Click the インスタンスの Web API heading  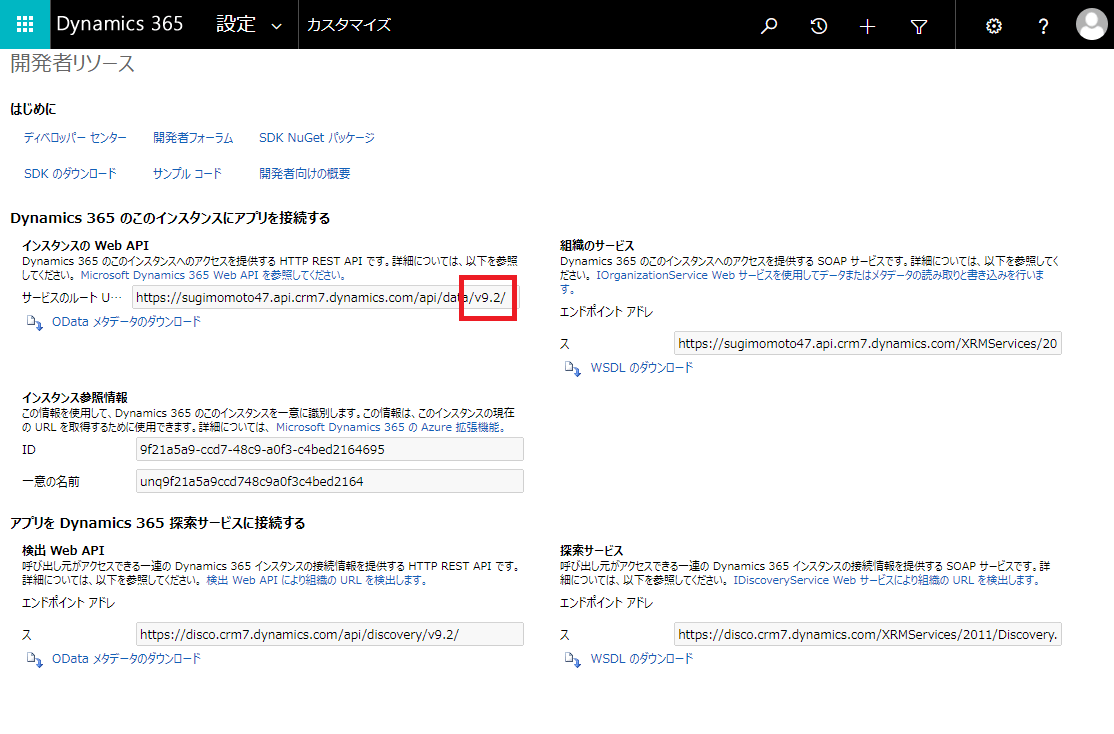click(x=85, y=246)
